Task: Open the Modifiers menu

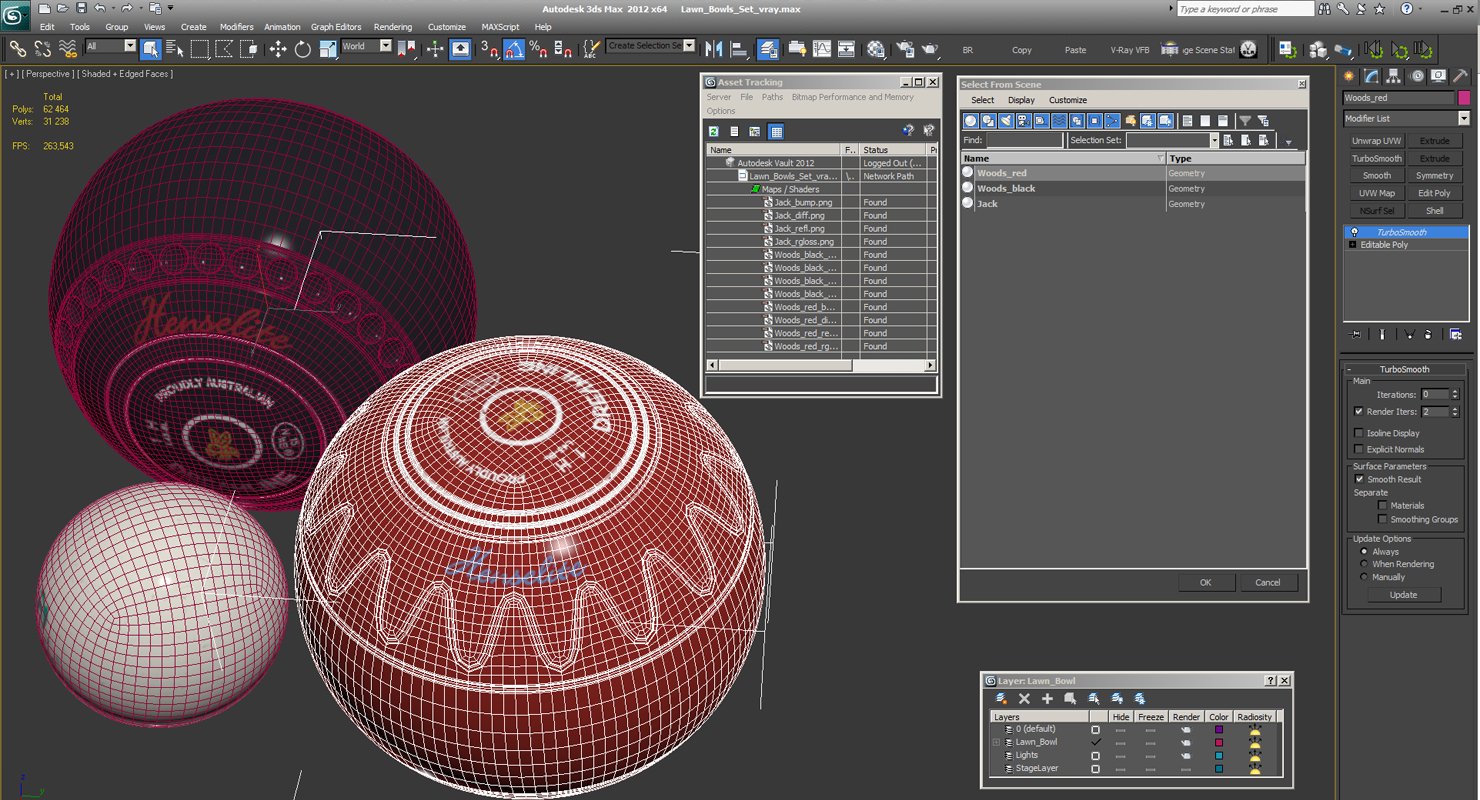Action: (236, 27)
